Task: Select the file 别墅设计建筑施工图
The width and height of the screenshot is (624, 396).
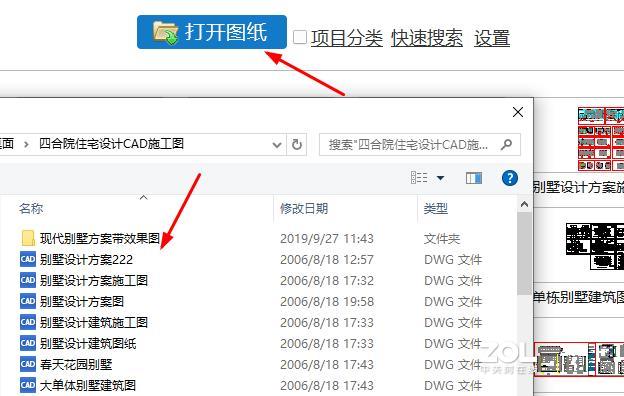Action: 94,322
